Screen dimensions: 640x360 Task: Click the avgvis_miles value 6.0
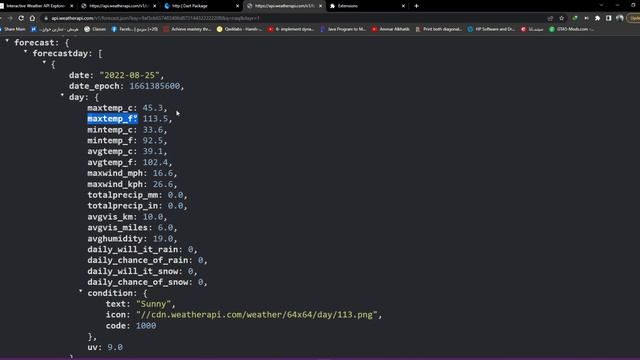tap(165, 228)
